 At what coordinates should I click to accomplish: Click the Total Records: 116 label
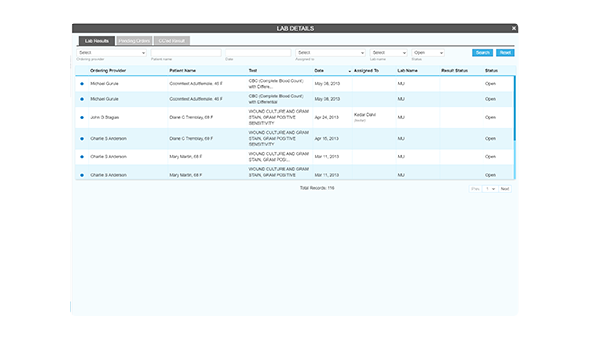coord(317,188)
